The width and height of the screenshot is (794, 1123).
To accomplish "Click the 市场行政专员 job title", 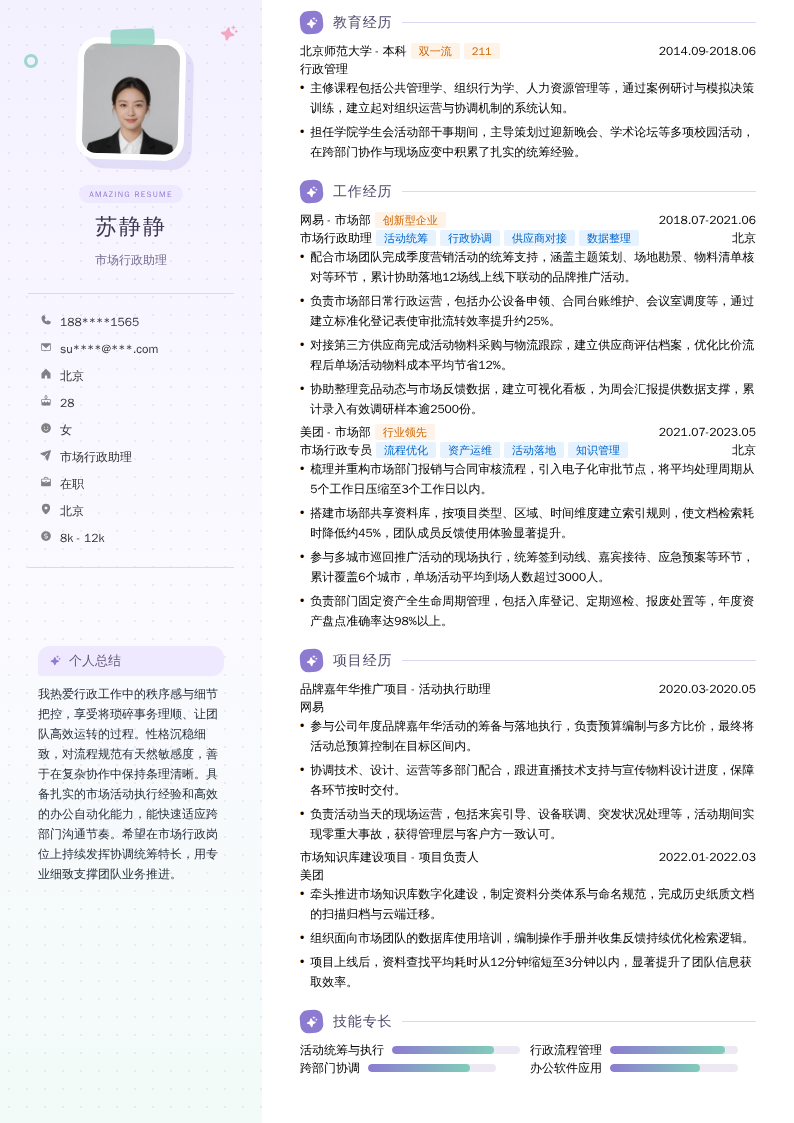I will tap(336, 450).
